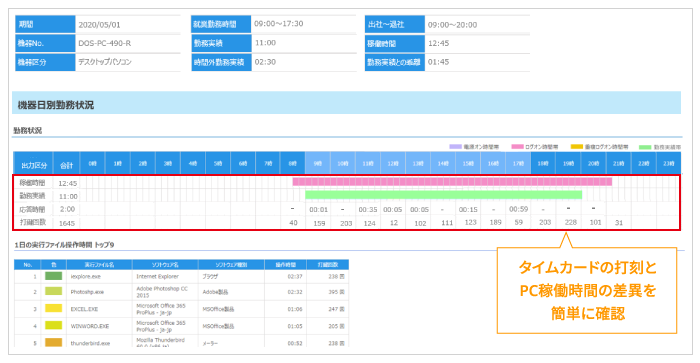Select the Internet Explorer table row
Image resolution: width=700 pixels, height=363 pixels.
[x=181, y=276]
